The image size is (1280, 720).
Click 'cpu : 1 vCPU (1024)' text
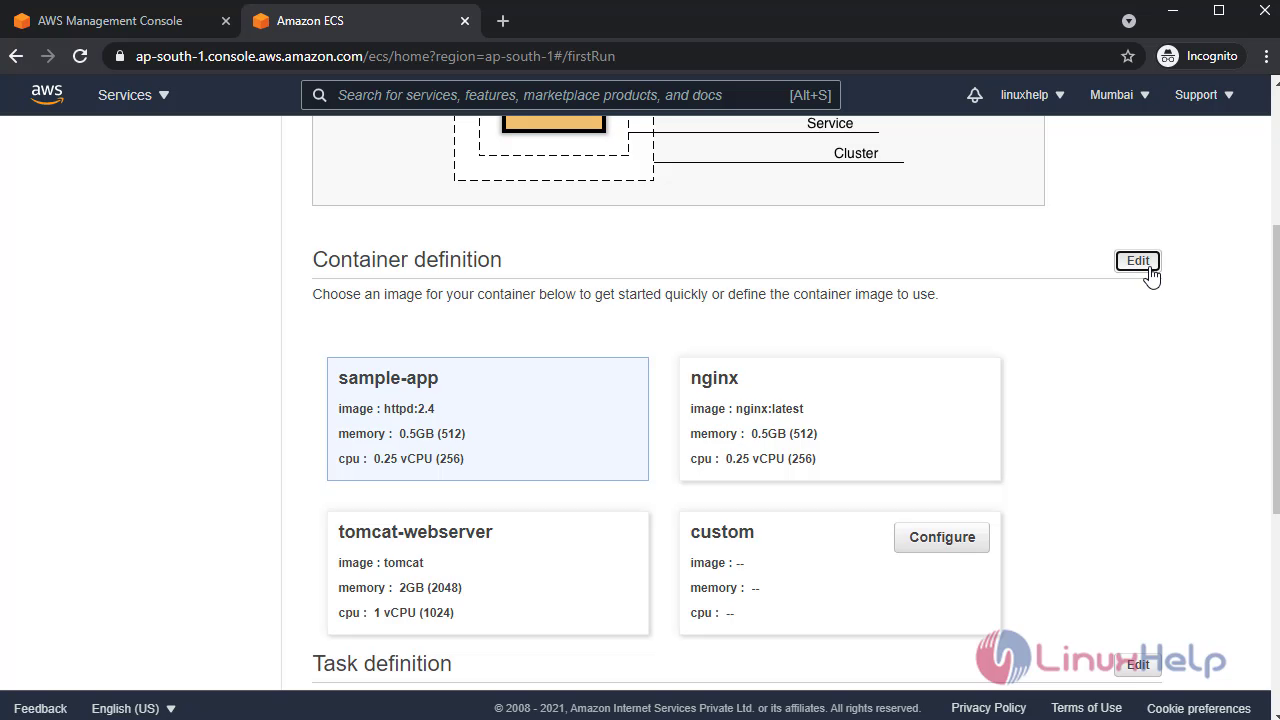(396, 613)
